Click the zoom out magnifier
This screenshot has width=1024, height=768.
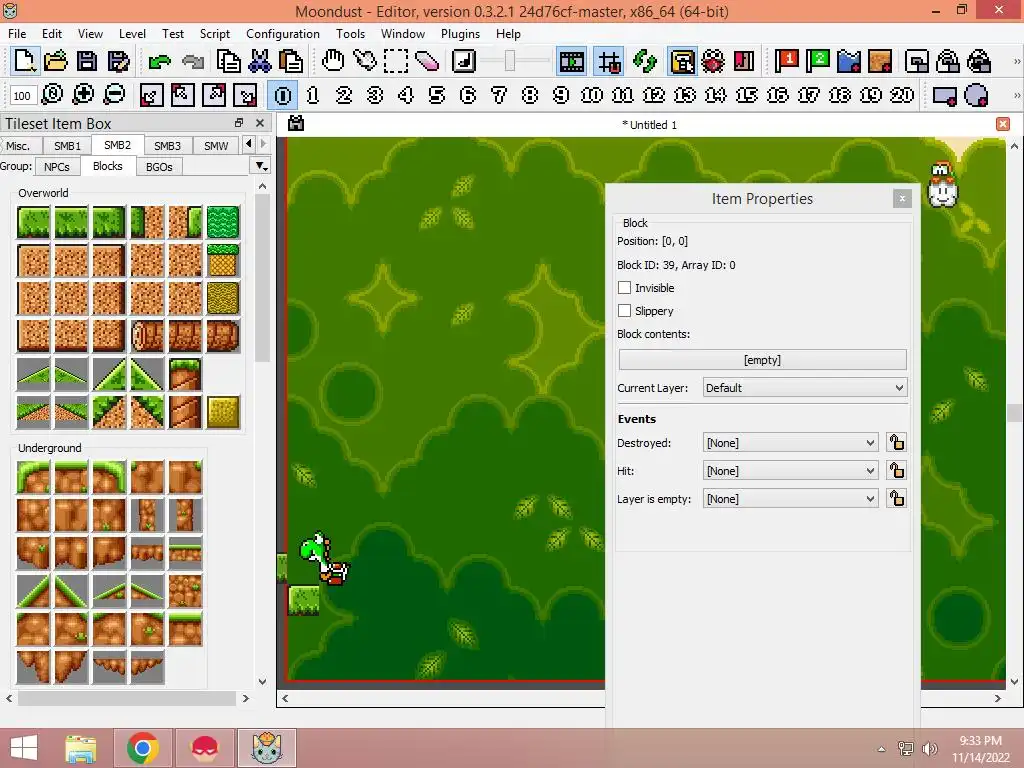[114, 95]
